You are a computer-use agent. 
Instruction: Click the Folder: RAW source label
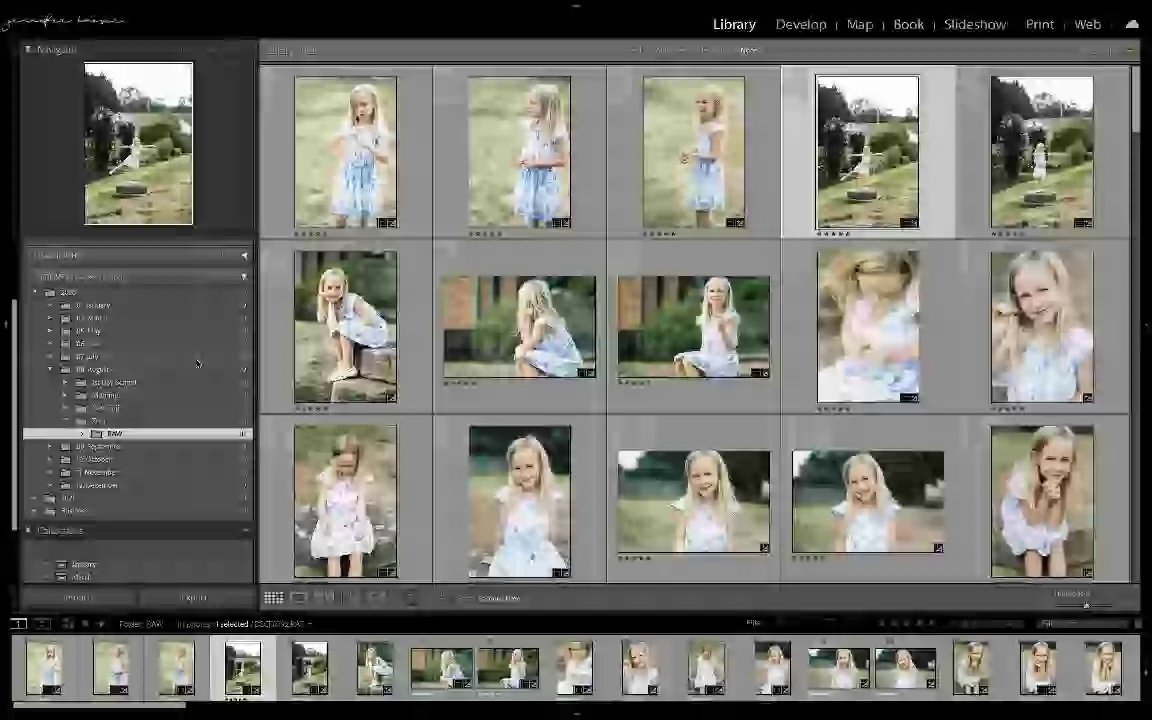141,624
